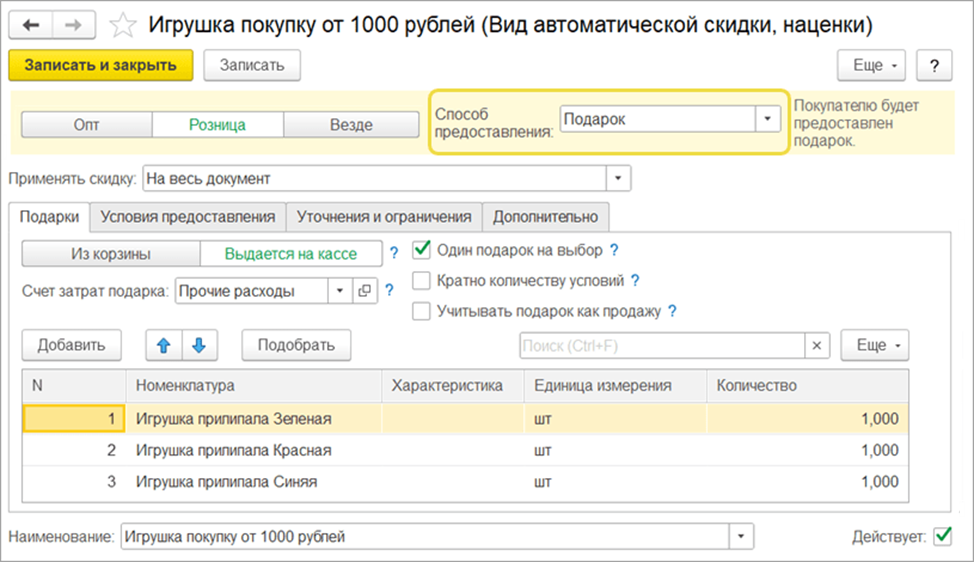The height and width of the screenshot is (562, 974).
Task: Expand the 'Способ предоставления' dropdown
Action: [x=767, y=119]
